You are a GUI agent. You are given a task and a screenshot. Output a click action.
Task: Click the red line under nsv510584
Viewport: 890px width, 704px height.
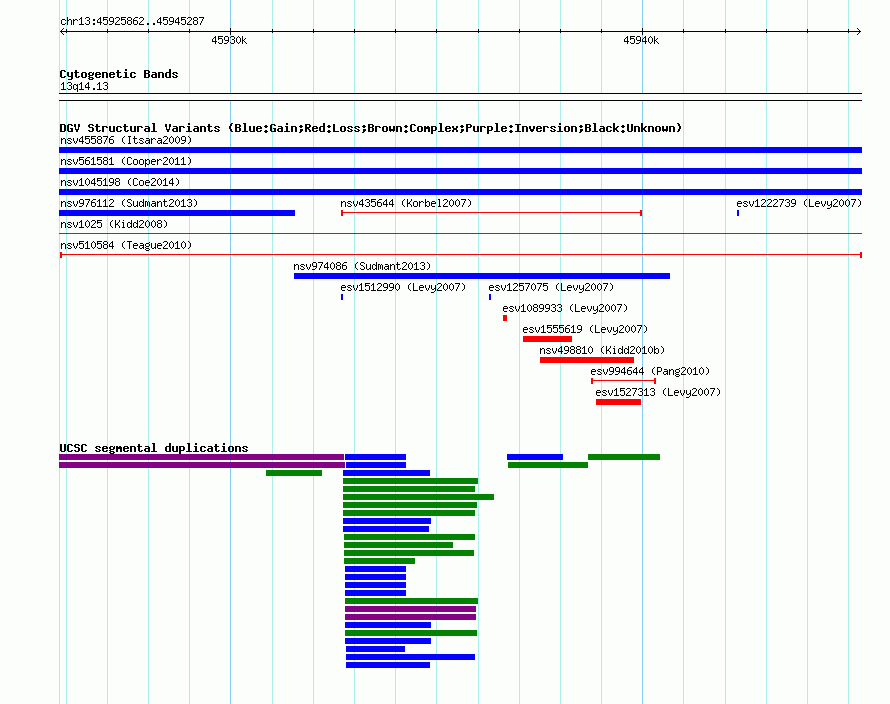pos(460,255)
